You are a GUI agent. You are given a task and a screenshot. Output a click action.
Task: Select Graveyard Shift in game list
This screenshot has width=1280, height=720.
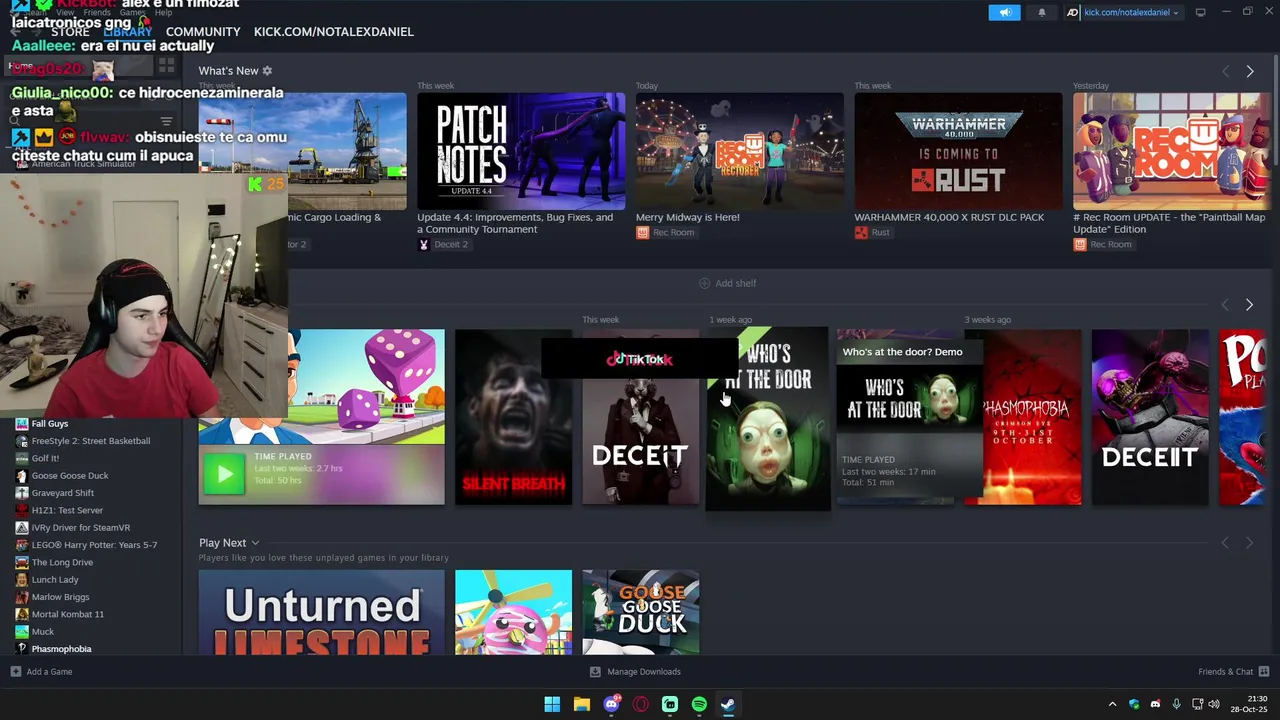pyautogui.click(x=62, y=493)
